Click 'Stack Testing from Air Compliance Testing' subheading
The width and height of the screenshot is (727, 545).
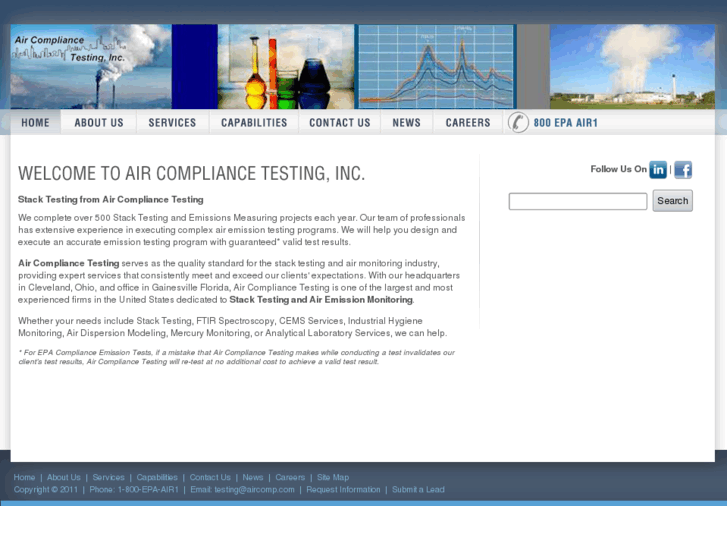click(111, 199)
